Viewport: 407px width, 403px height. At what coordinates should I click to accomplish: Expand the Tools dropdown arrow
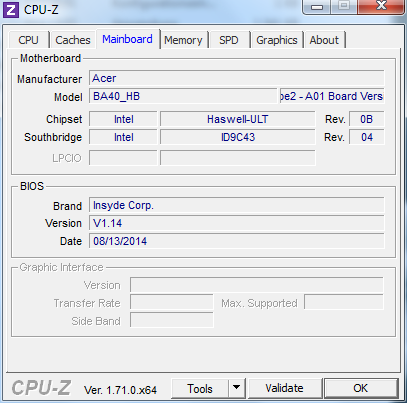tap(237, 388)
